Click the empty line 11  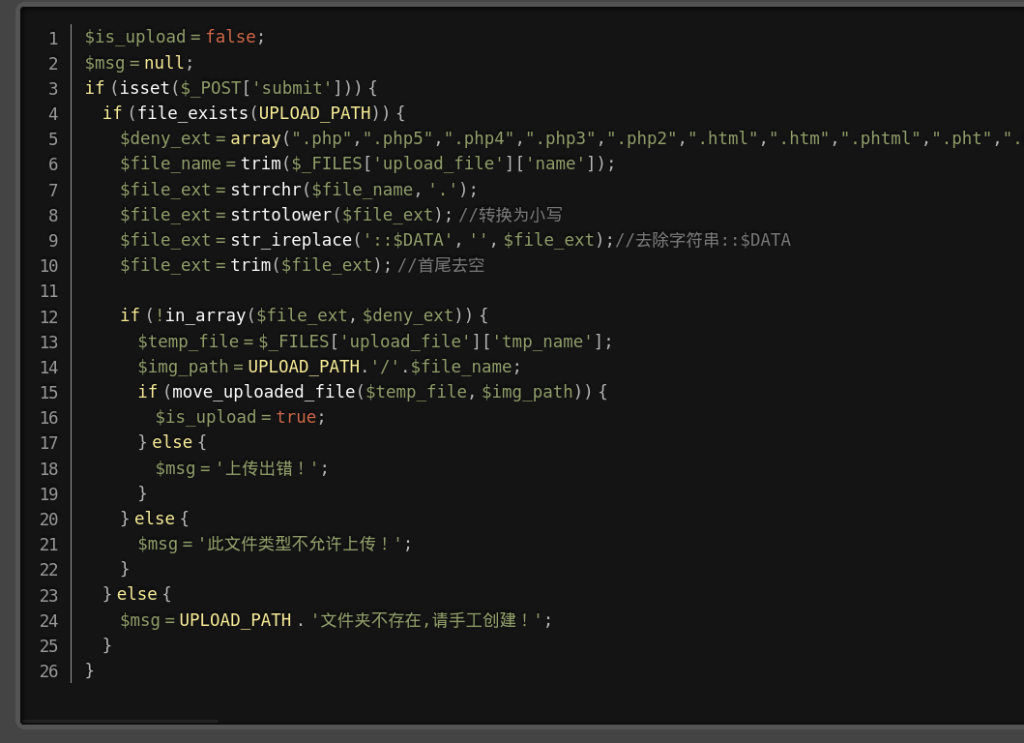[x=522, y=291]
